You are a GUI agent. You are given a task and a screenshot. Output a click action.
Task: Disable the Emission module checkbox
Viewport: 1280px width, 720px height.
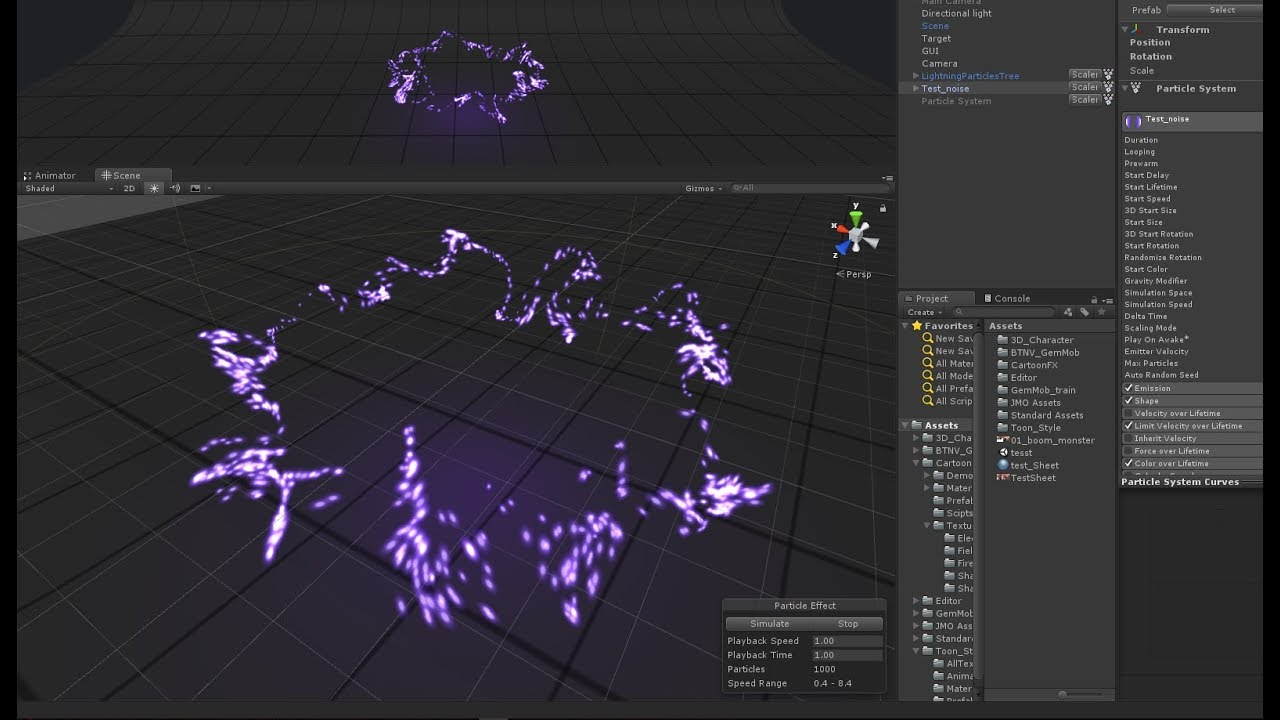pyautogui.click(x=1128, y=388)
